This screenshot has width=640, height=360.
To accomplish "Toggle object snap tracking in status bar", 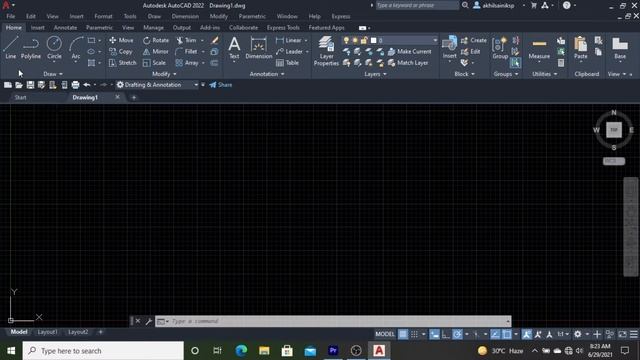I will 495,334.
